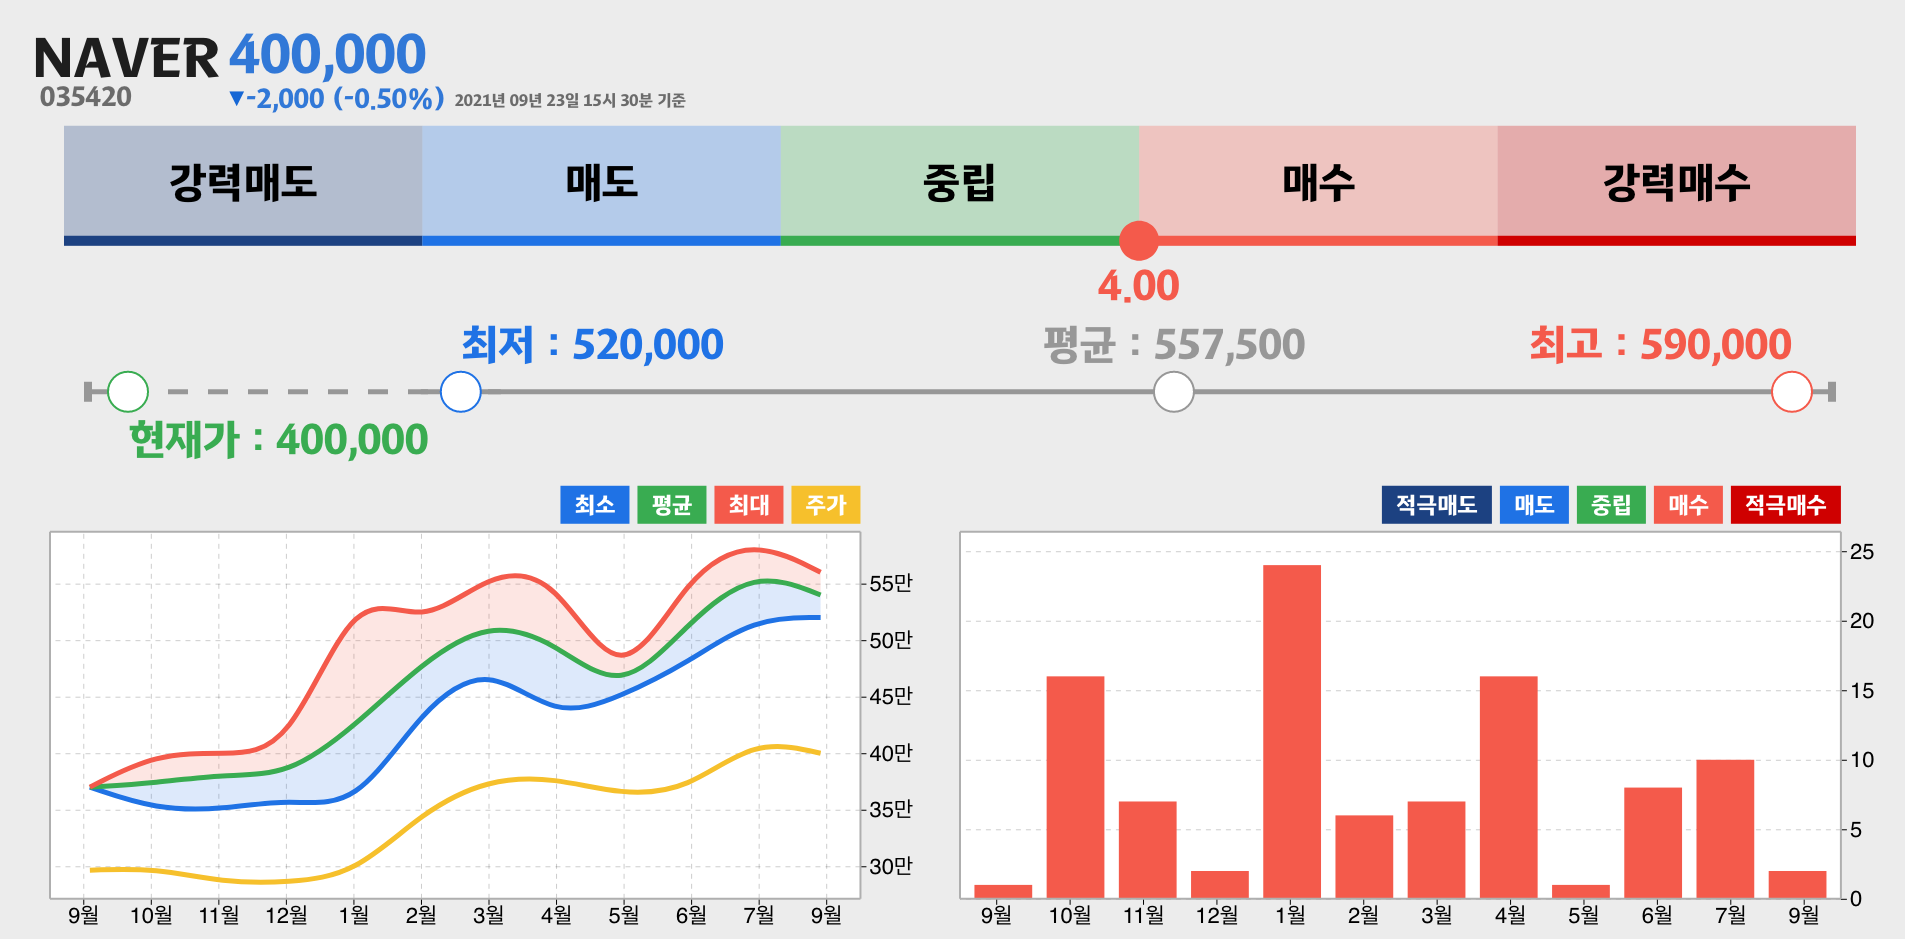Image resolution: width=1920 pixels, height=939 pixels.
Task: Click the 1월 tallest bar in bar chart
Action: [1292, 731]
